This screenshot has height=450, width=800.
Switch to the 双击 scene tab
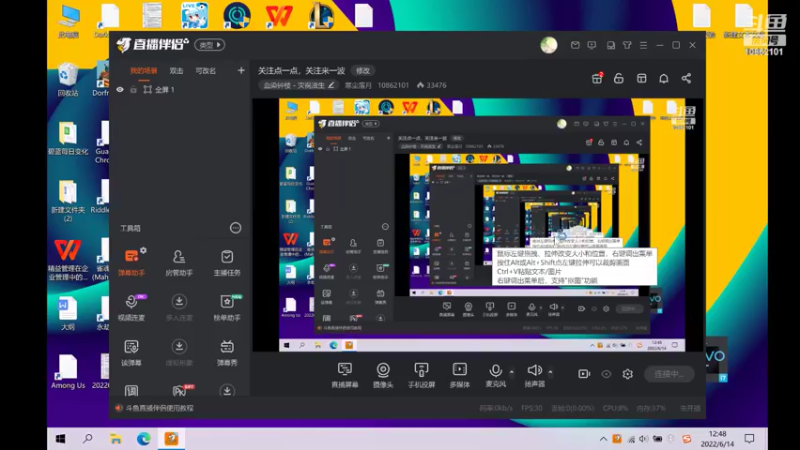177,71
